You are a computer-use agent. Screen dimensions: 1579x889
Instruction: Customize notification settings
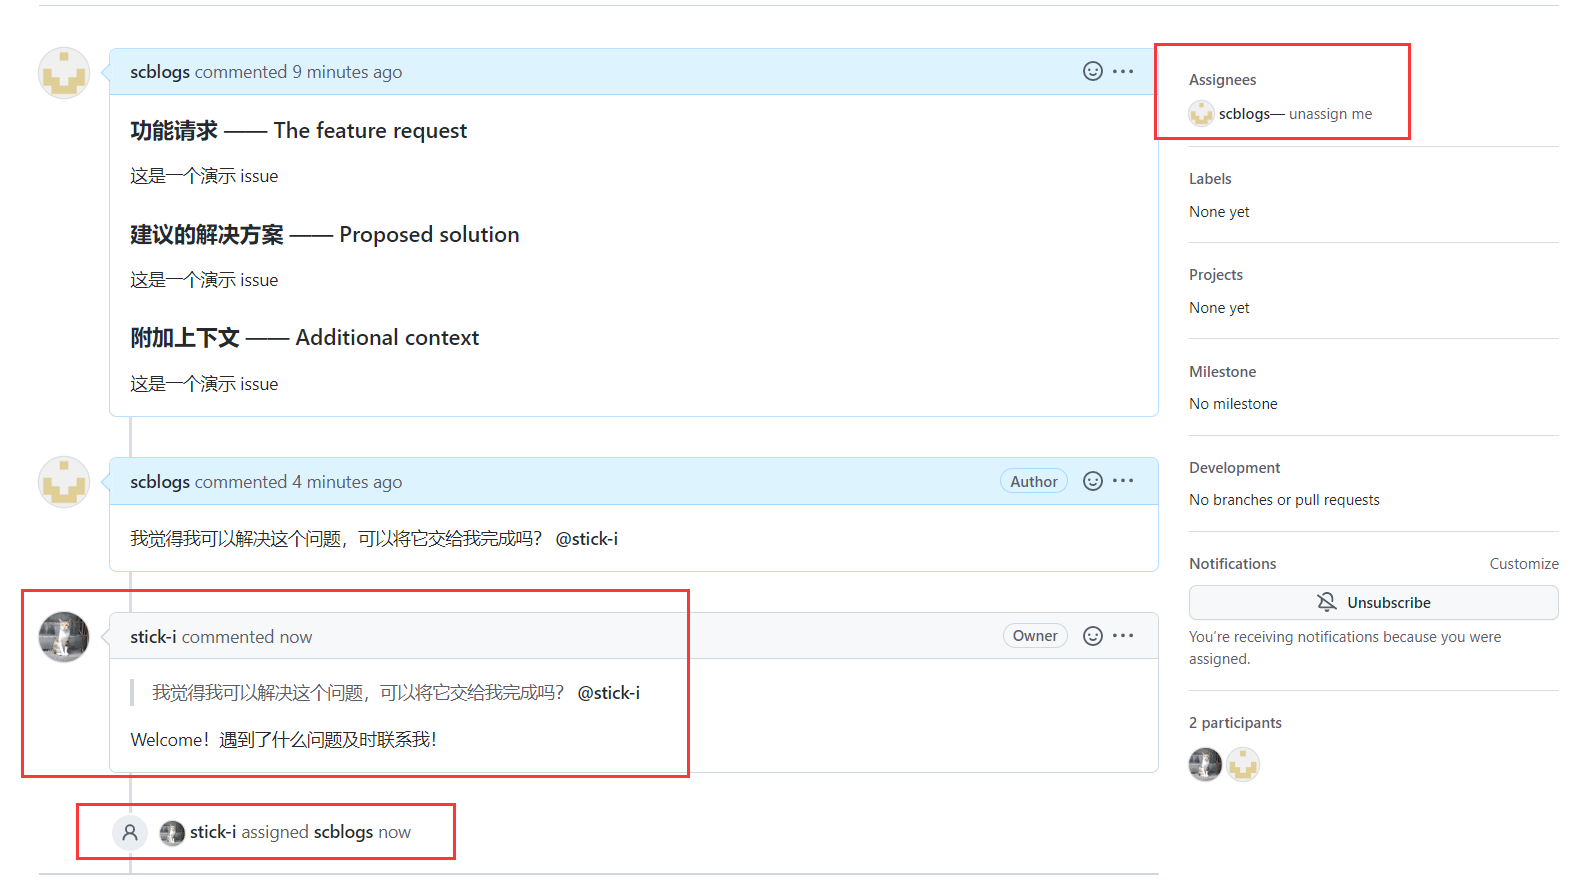click(1524, 564)
